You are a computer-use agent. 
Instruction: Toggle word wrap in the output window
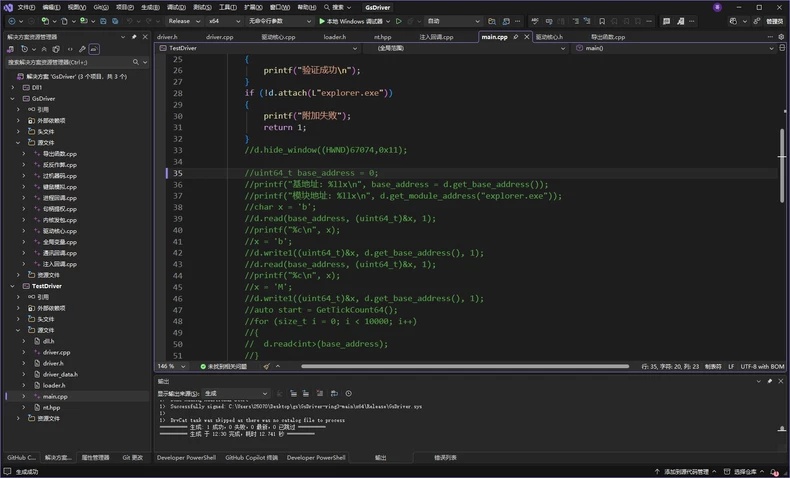[334, 393]
